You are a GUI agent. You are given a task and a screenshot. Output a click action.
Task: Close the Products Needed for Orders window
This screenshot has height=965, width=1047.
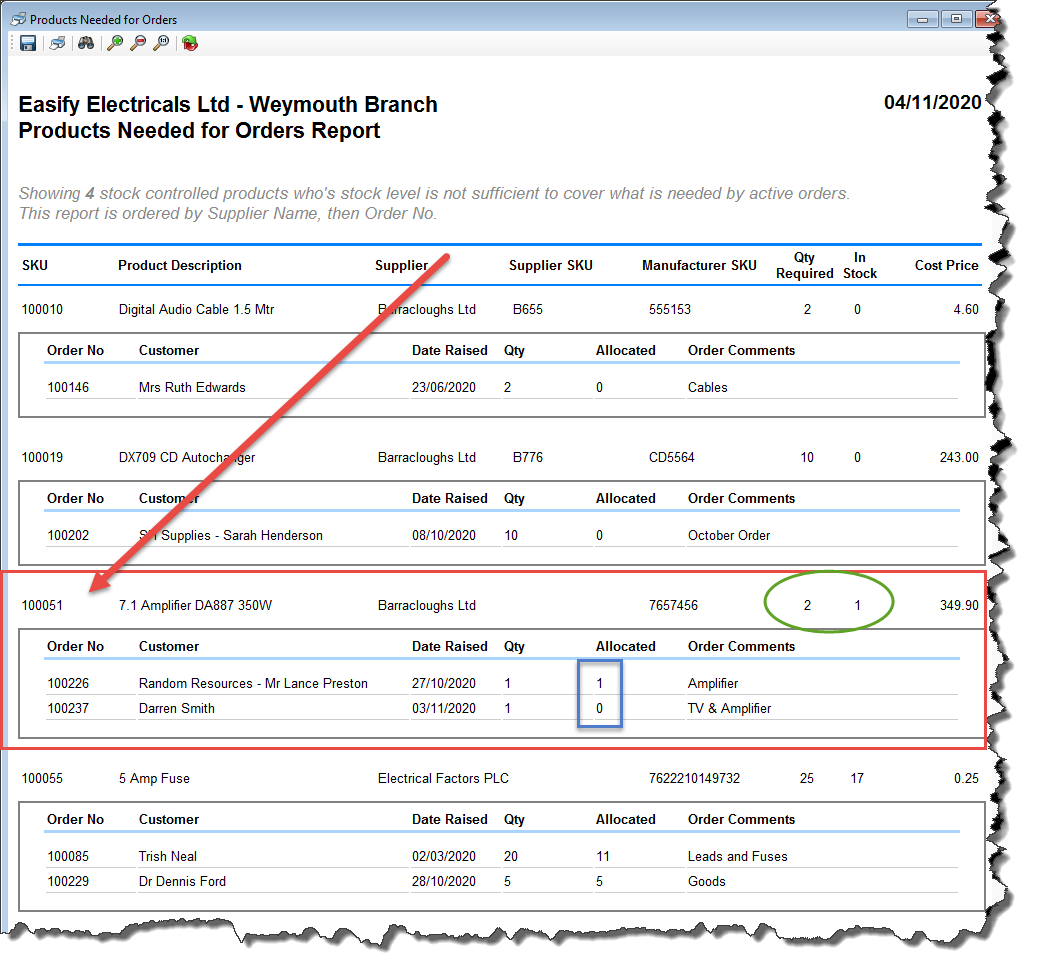tap(989, 18)
